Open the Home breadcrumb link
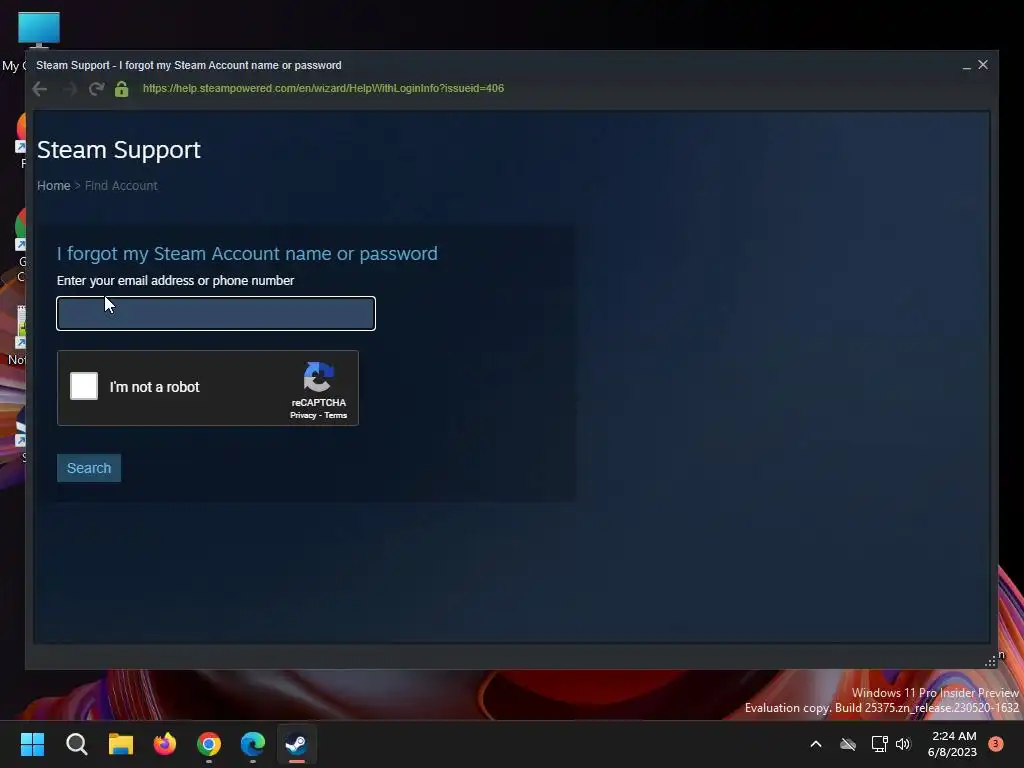This screenshot has width=1024, height=768. [x=54, y=185]
